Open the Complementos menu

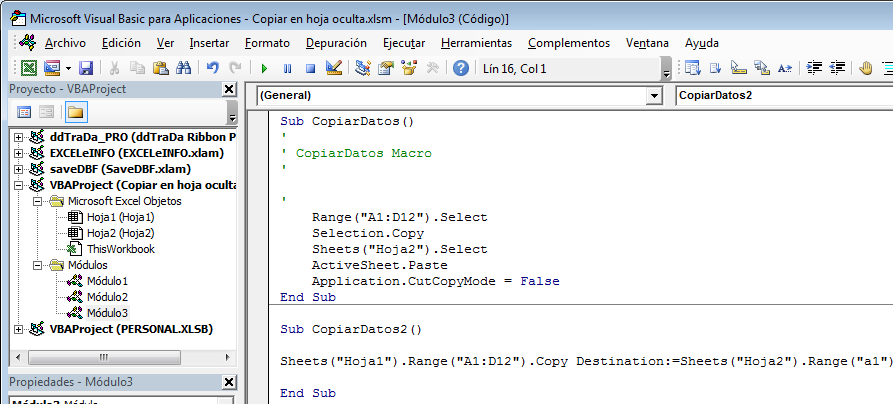coord(569,43)
